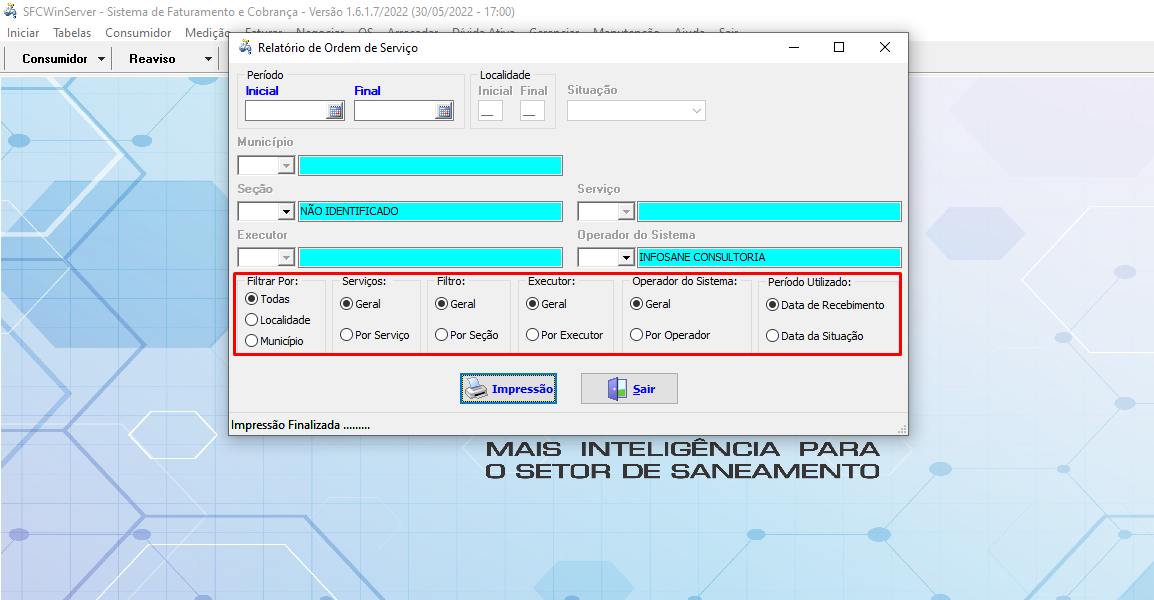Click Sair to close the report dialog
Viewport: 1154px width, 600px height.
click(x=629, y=388)
